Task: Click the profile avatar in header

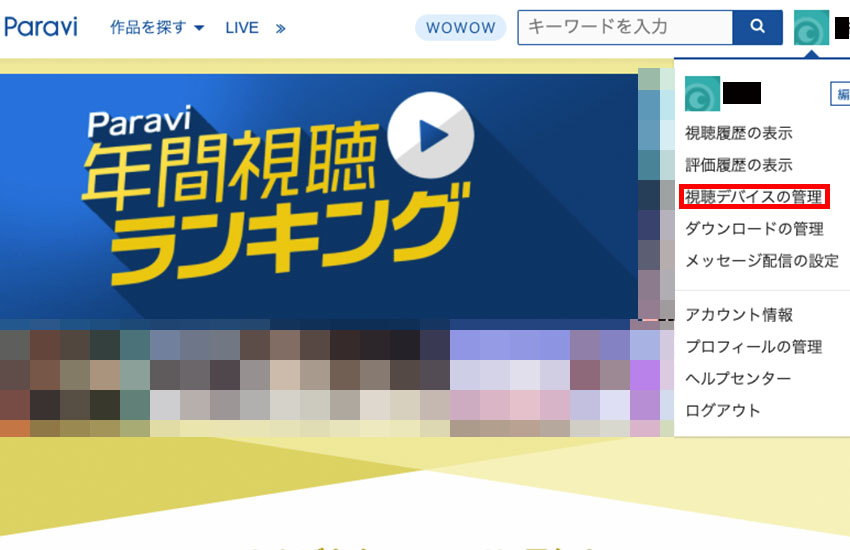Action: tap(811, 27)
